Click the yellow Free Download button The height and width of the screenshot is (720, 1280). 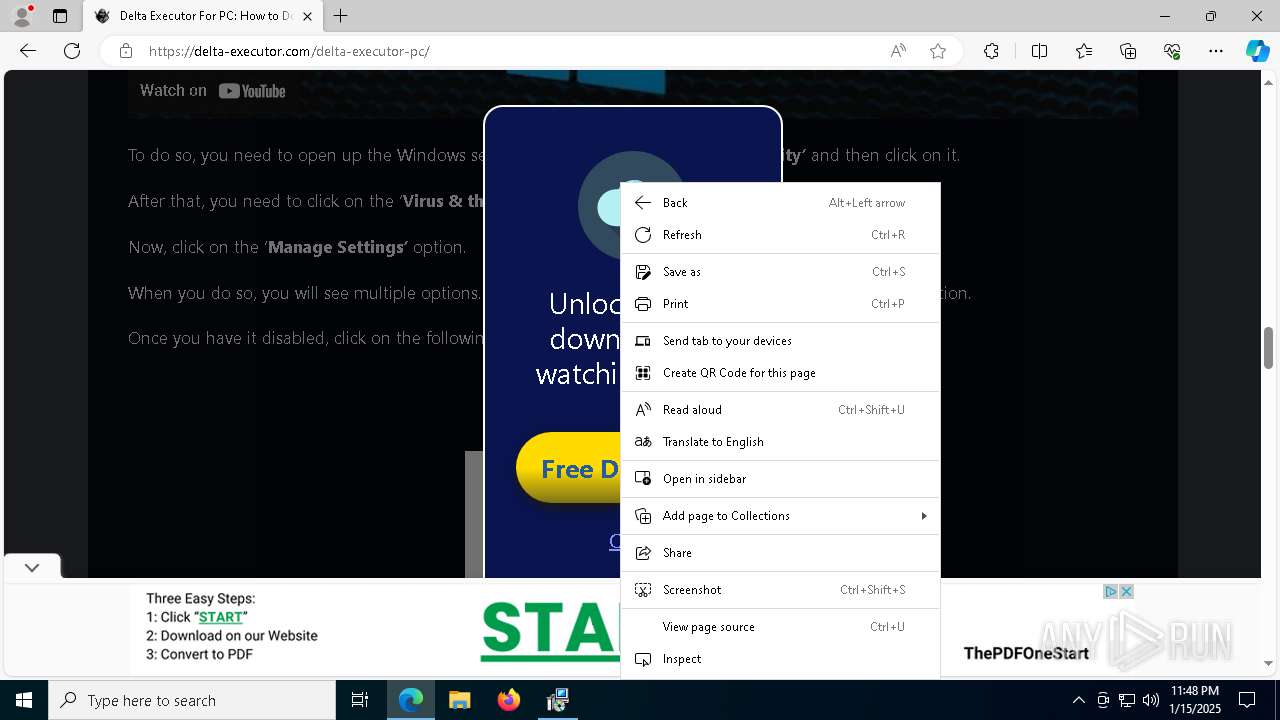pyautogui.click(x=569, y=468)
